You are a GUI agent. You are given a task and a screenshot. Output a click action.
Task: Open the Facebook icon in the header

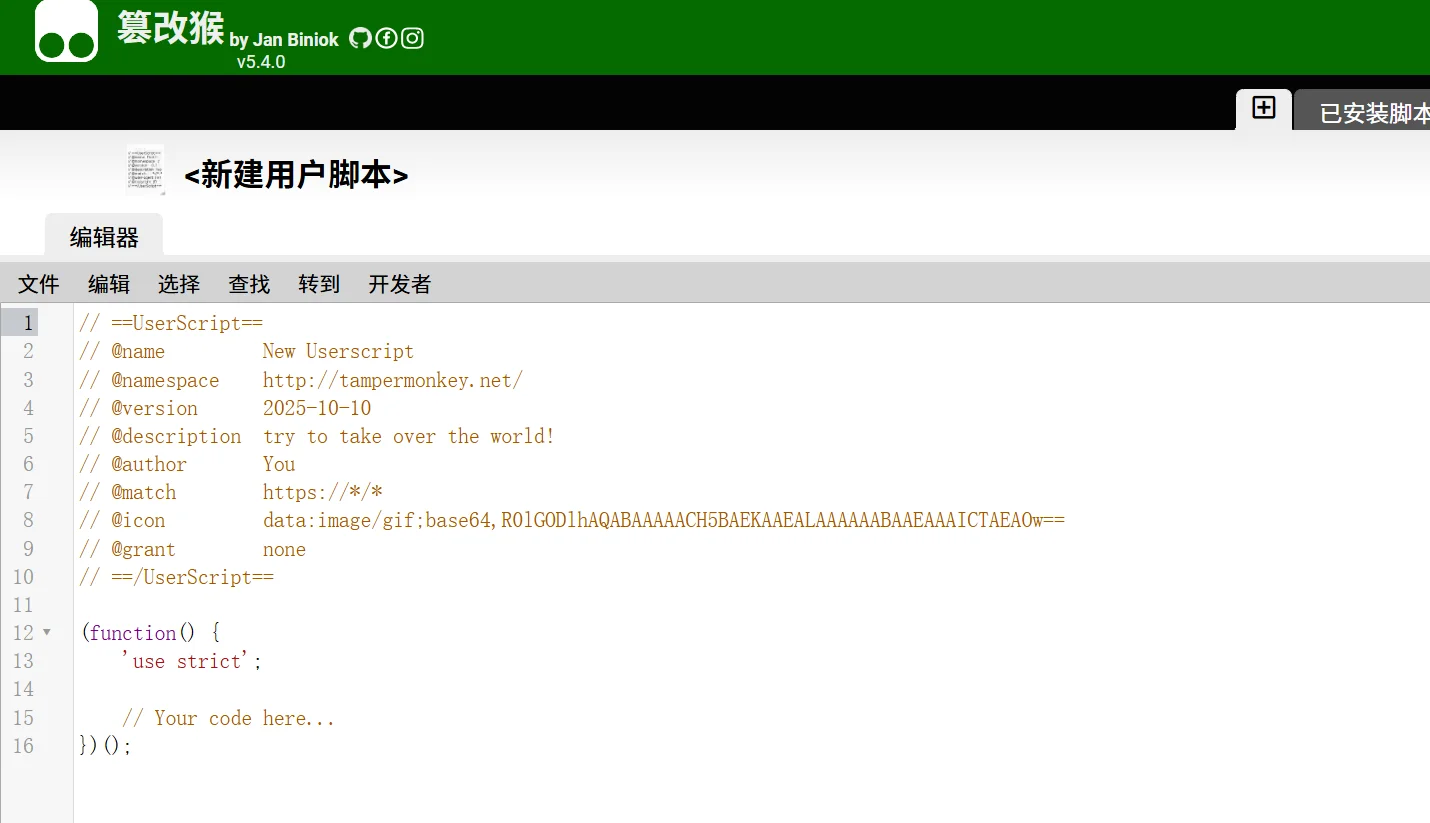[x=386, y=38]
